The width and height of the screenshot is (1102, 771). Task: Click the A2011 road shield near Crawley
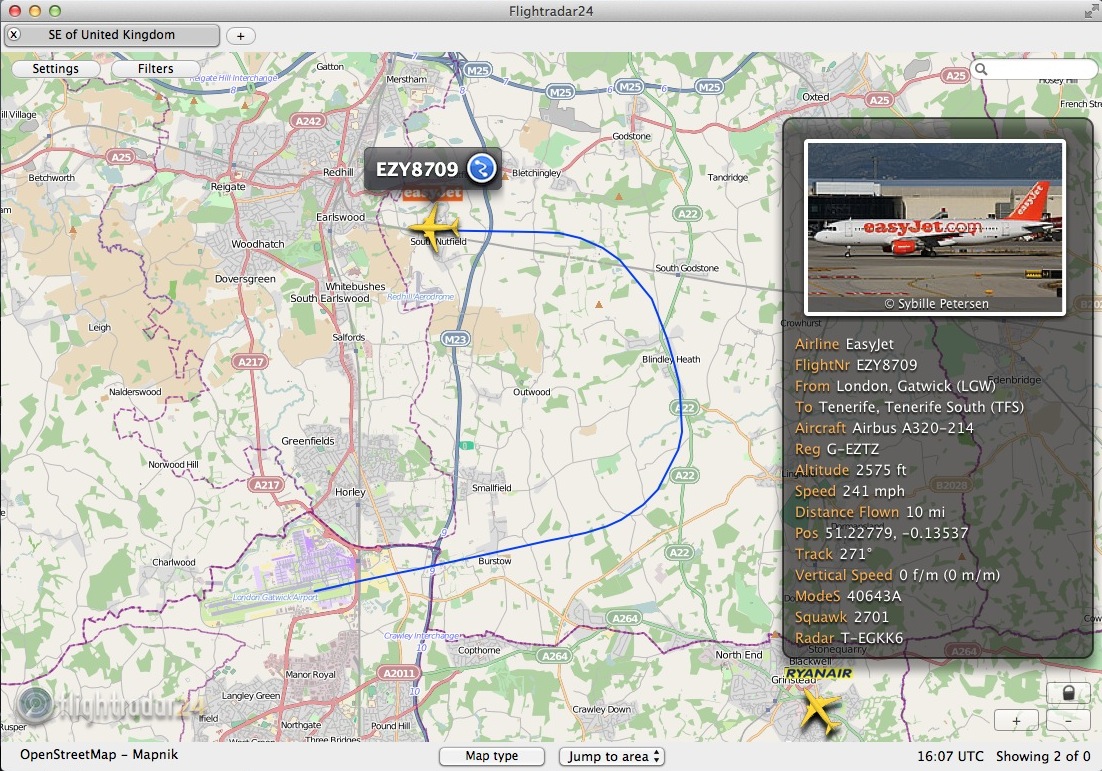pos(399,673)
